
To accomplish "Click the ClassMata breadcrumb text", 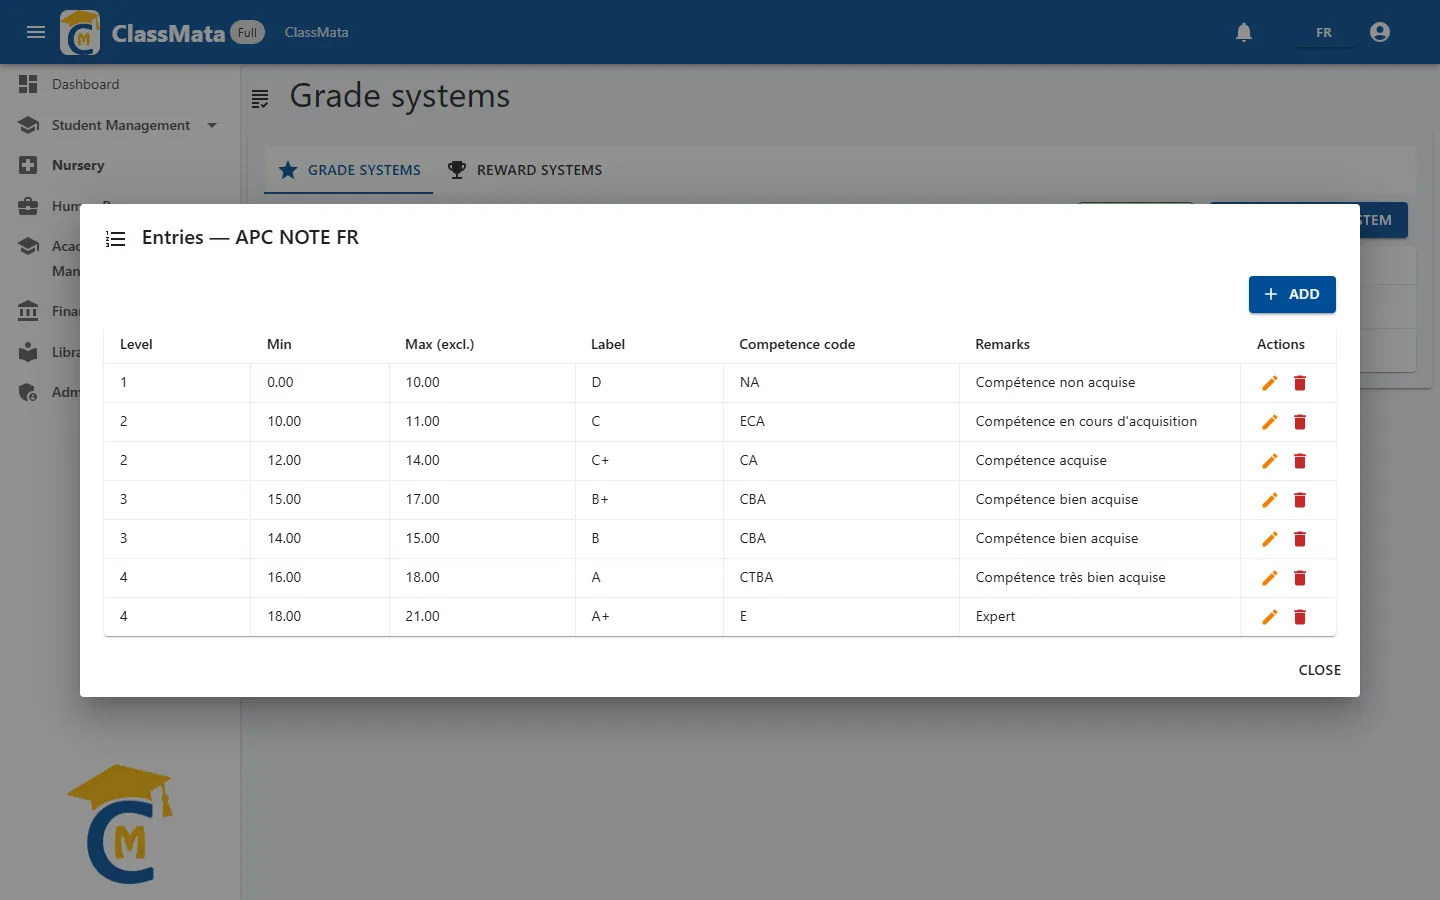I will (316, 32).
